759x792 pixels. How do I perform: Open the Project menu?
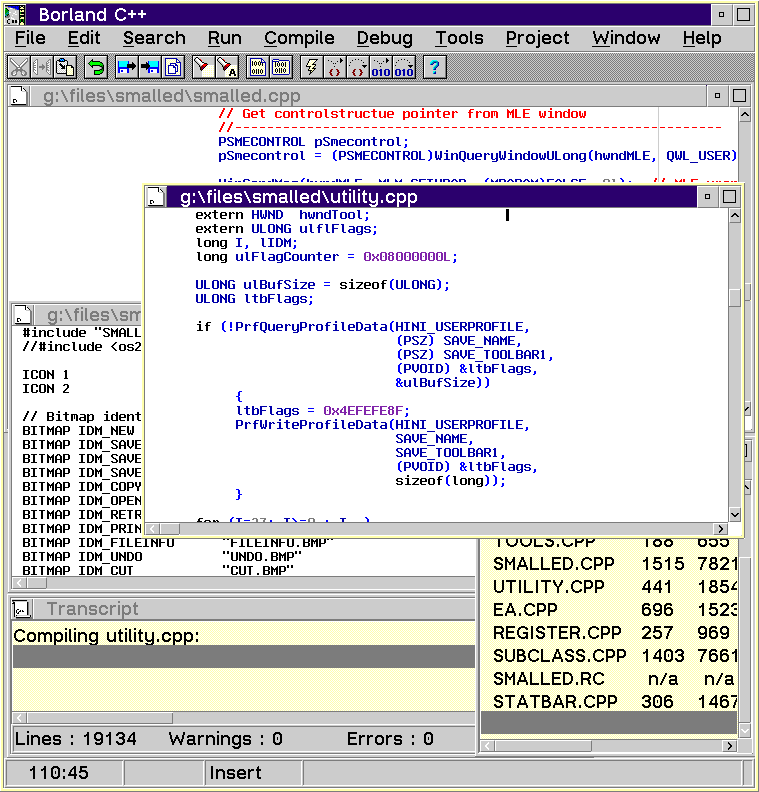click(x=537, y=38)
